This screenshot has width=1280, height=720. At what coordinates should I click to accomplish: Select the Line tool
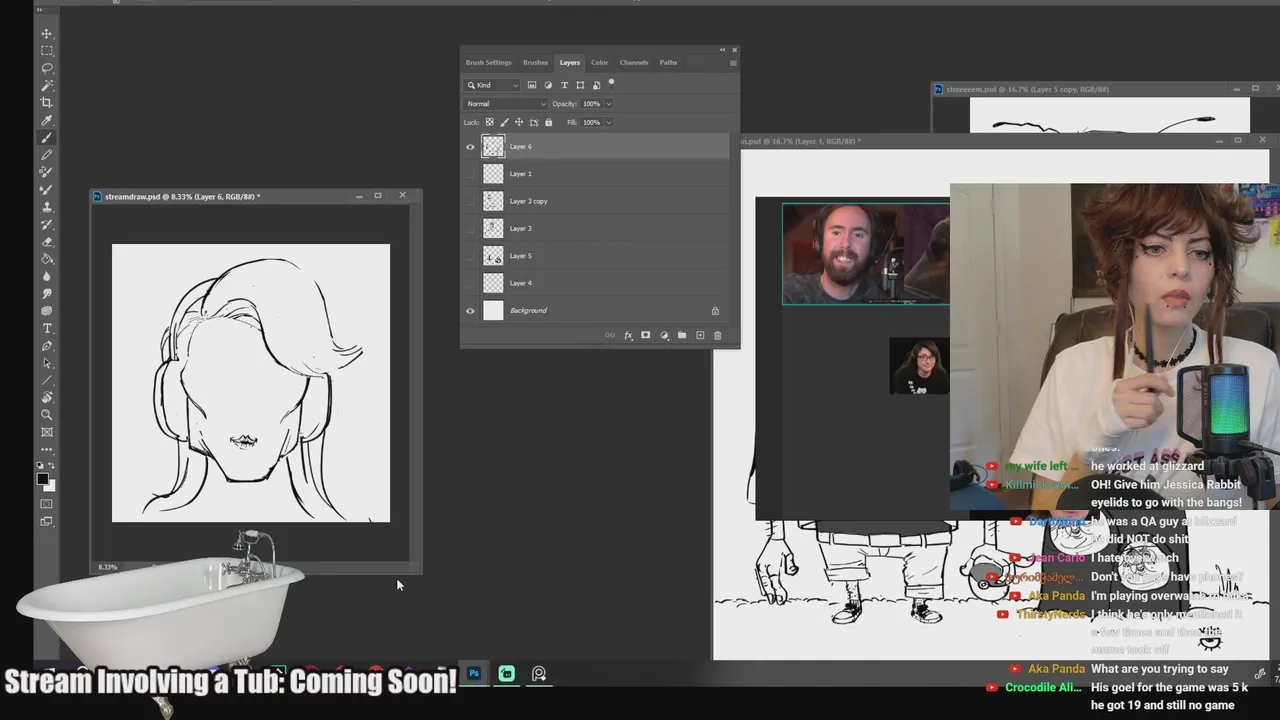point(47,380)
